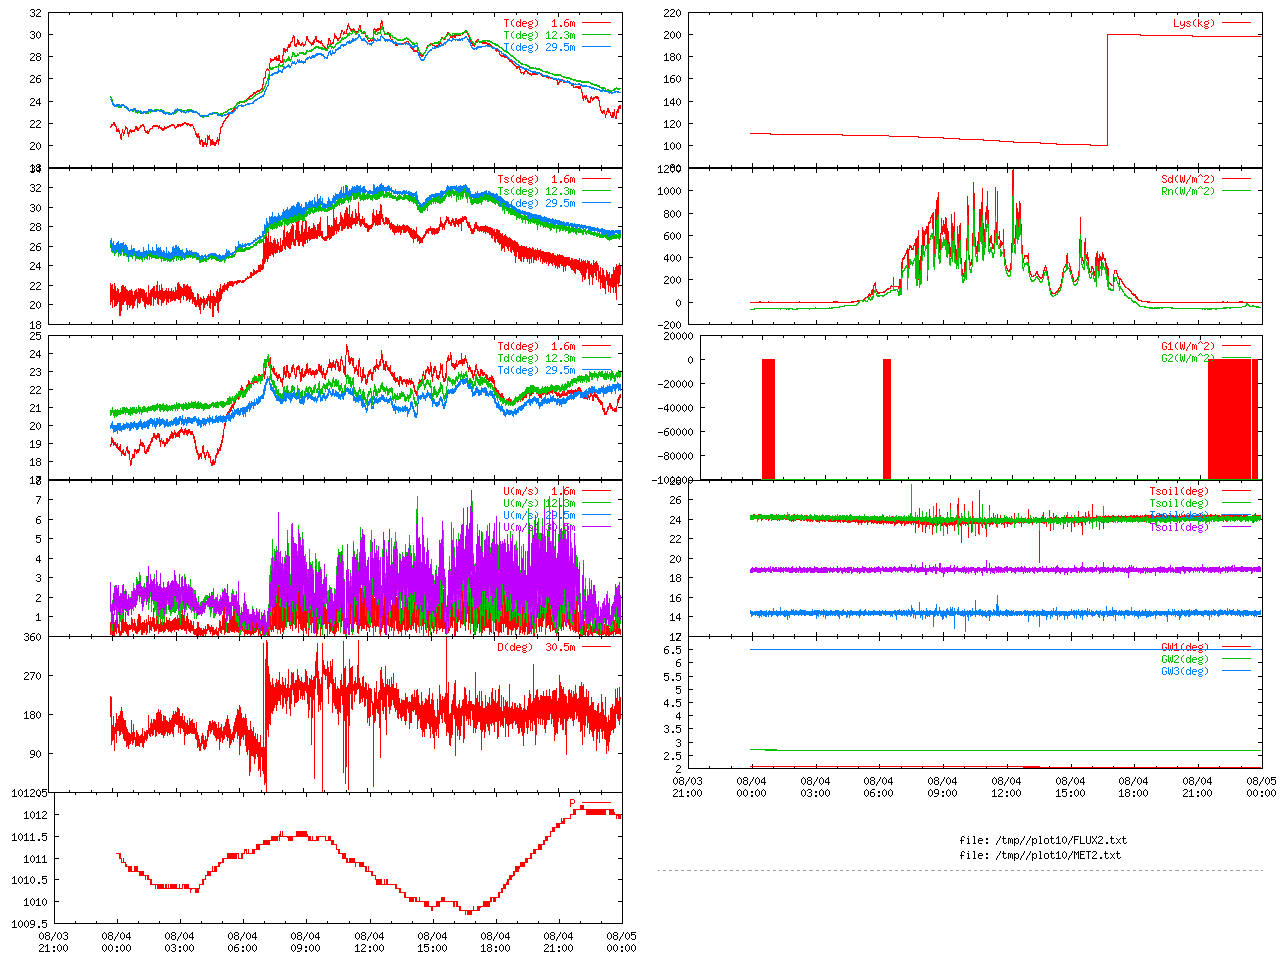Screen dimensions: 1280x960
Task: Click the '1009.5' pressure axis value
Action: coord(27,924)
